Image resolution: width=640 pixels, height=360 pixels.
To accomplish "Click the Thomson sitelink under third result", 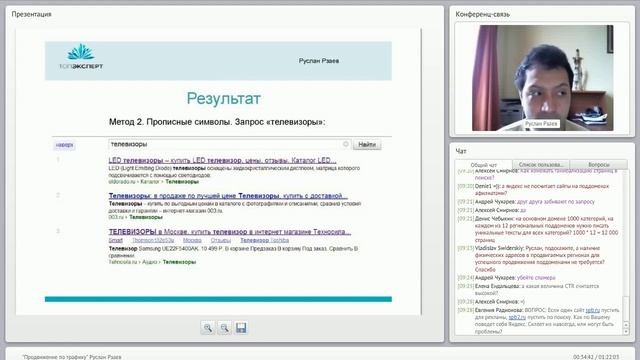I will (x=153, y=240).
